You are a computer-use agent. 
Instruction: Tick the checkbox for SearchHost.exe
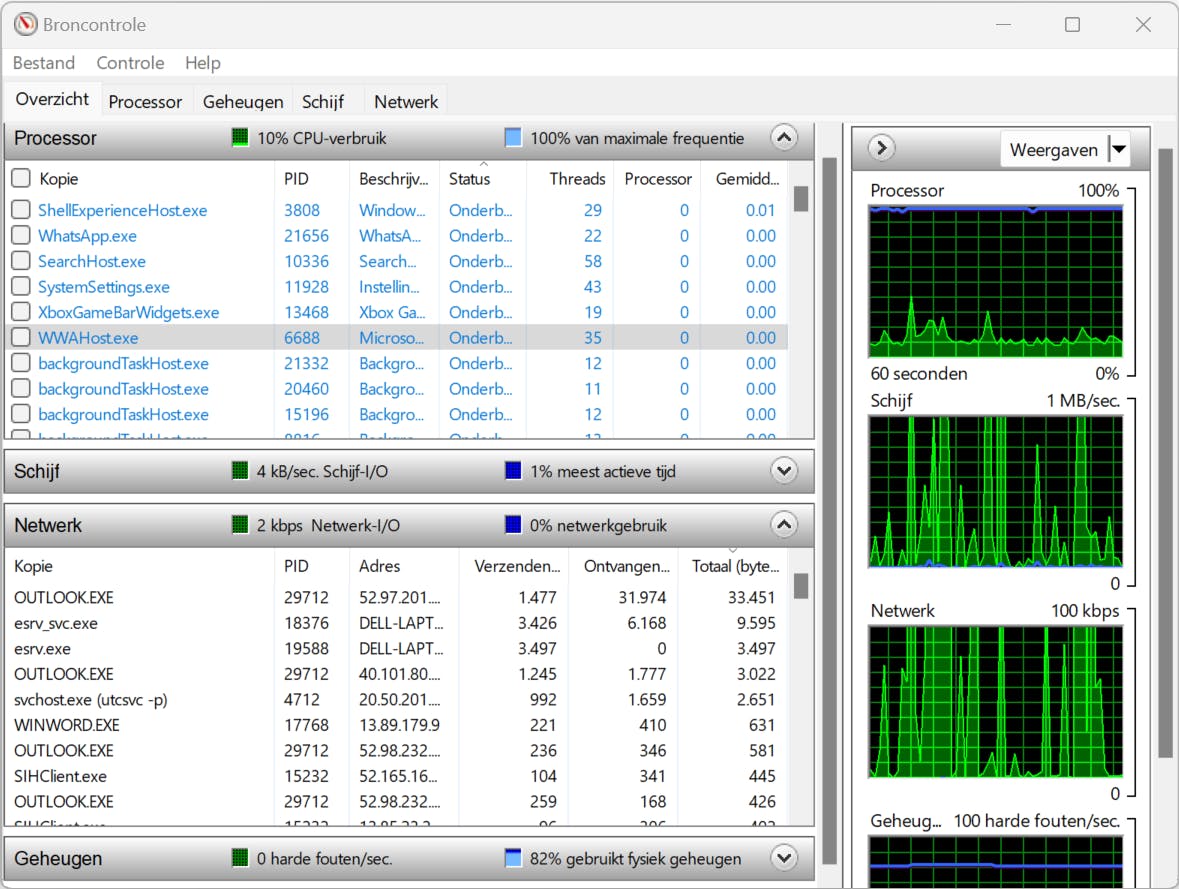pos(21,261)
